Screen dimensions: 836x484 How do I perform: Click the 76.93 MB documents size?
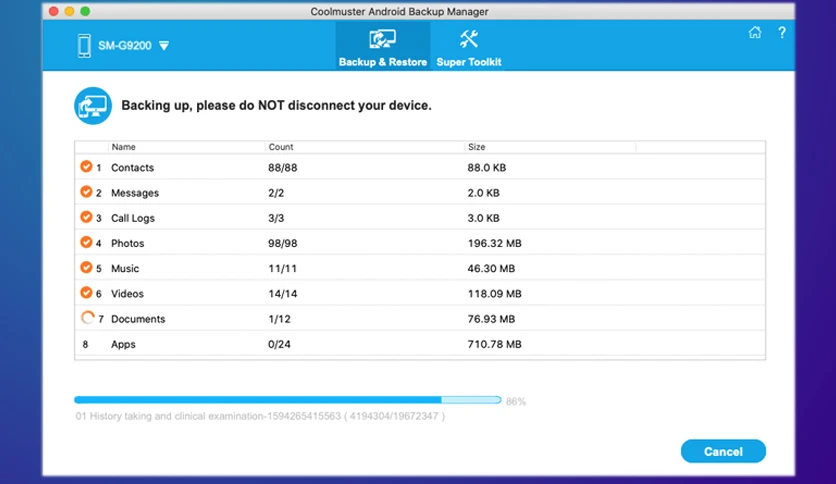click(x=491, y=319)
